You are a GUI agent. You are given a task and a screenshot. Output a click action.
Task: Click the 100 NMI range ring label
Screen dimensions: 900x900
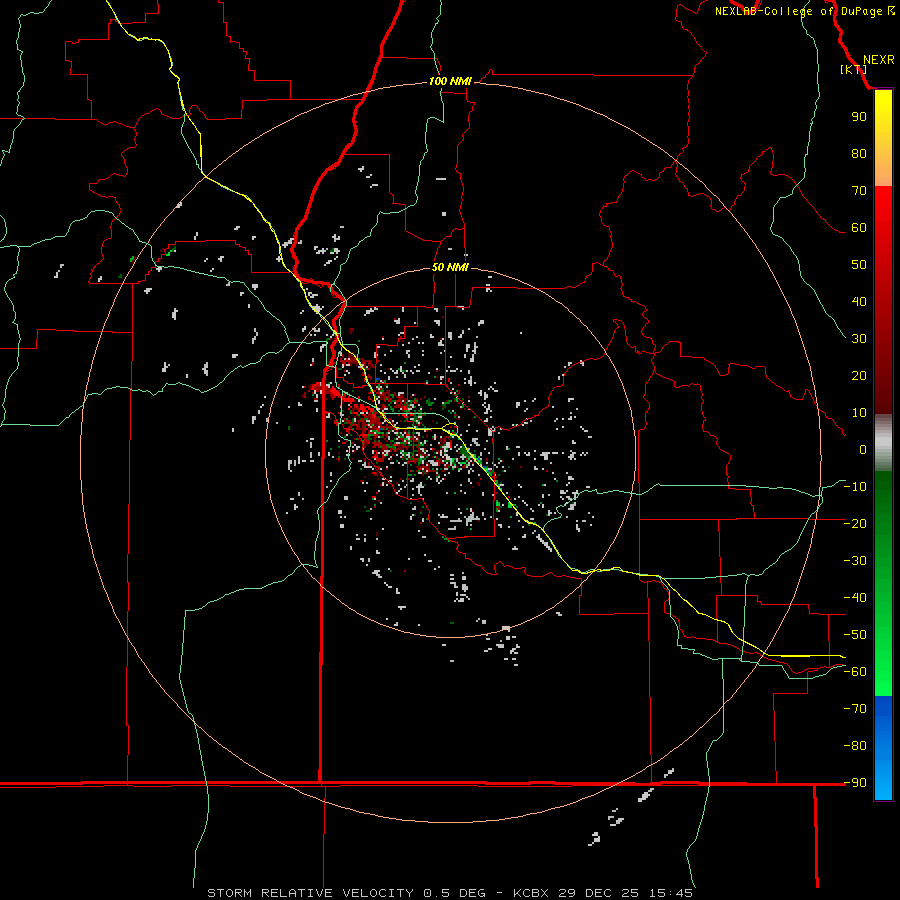[x=450, y=81]
